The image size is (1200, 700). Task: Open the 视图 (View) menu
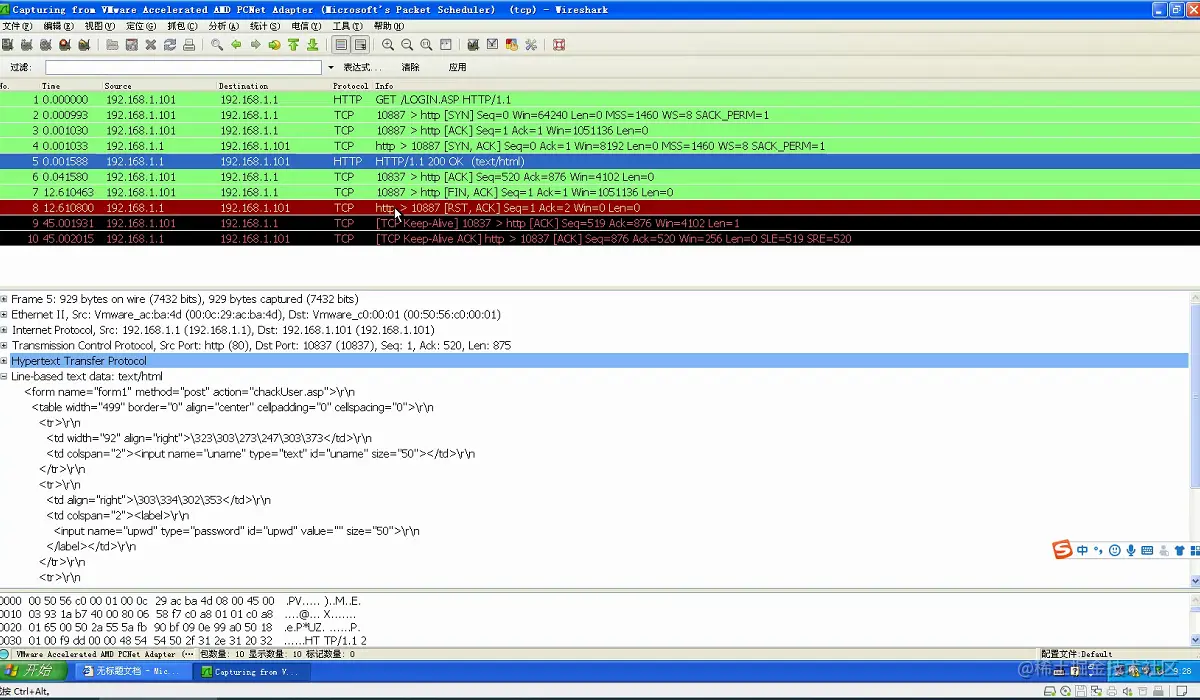tap(100, 26)
